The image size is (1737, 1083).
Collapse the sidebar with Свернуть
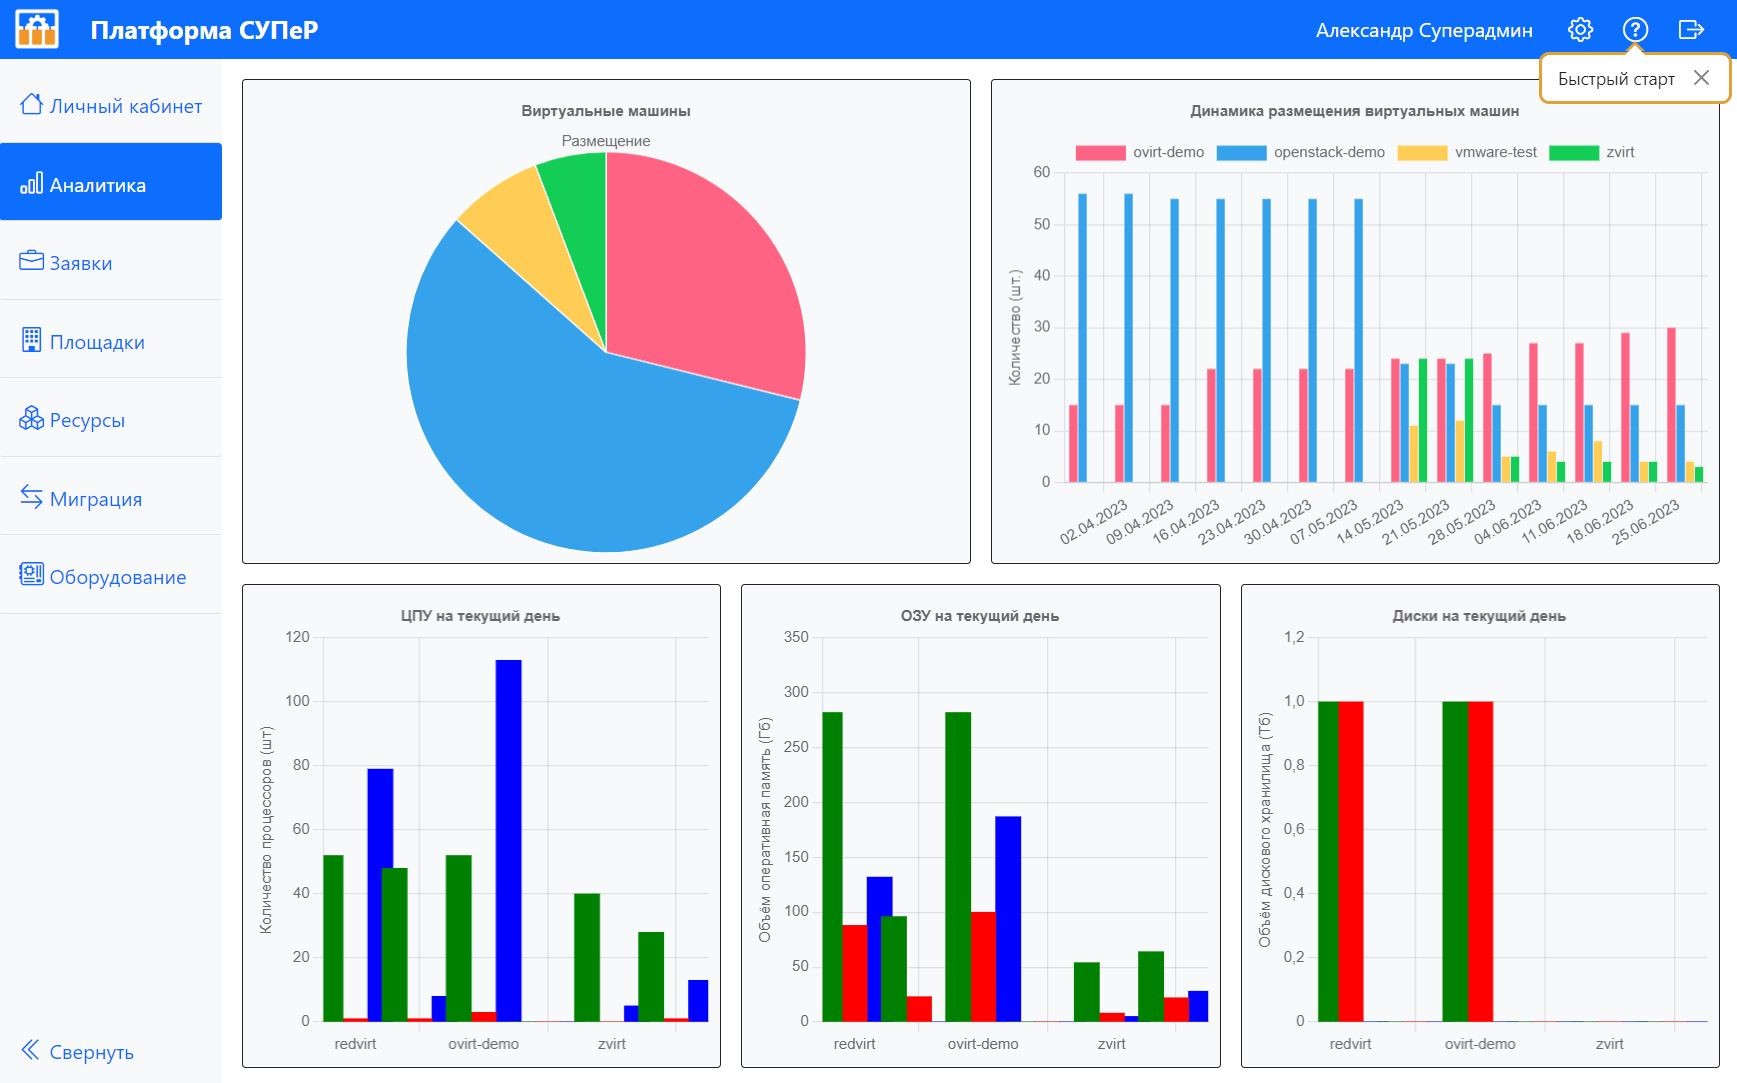78,1051
